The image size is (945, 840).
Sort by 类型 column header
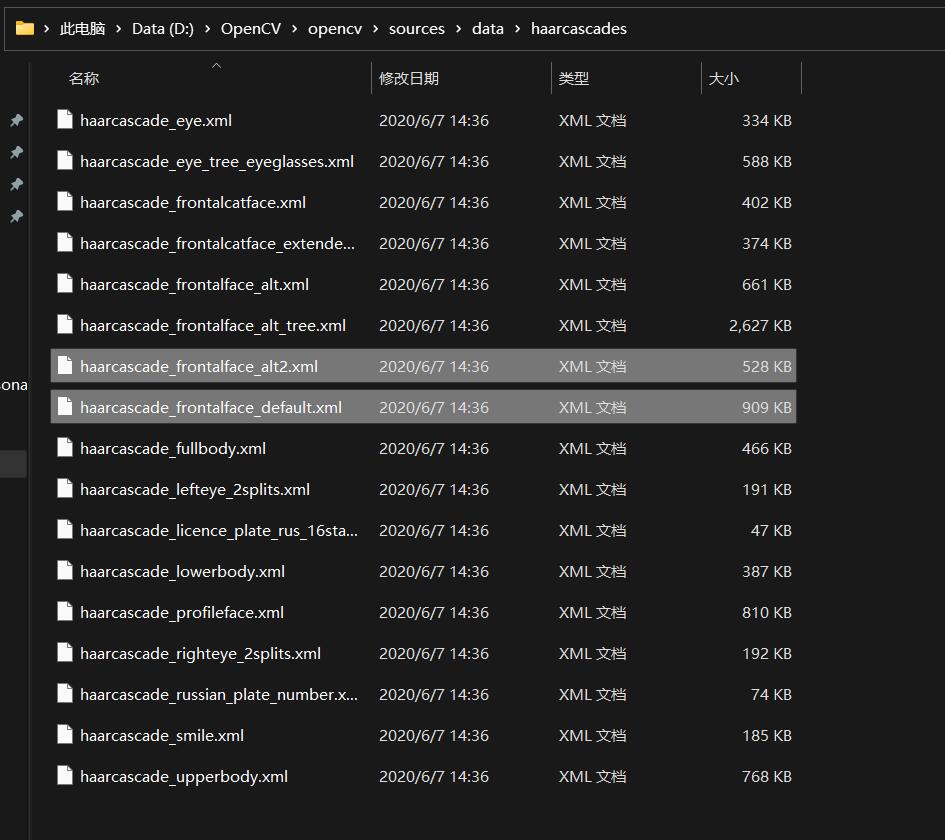(x=573, y=78)
